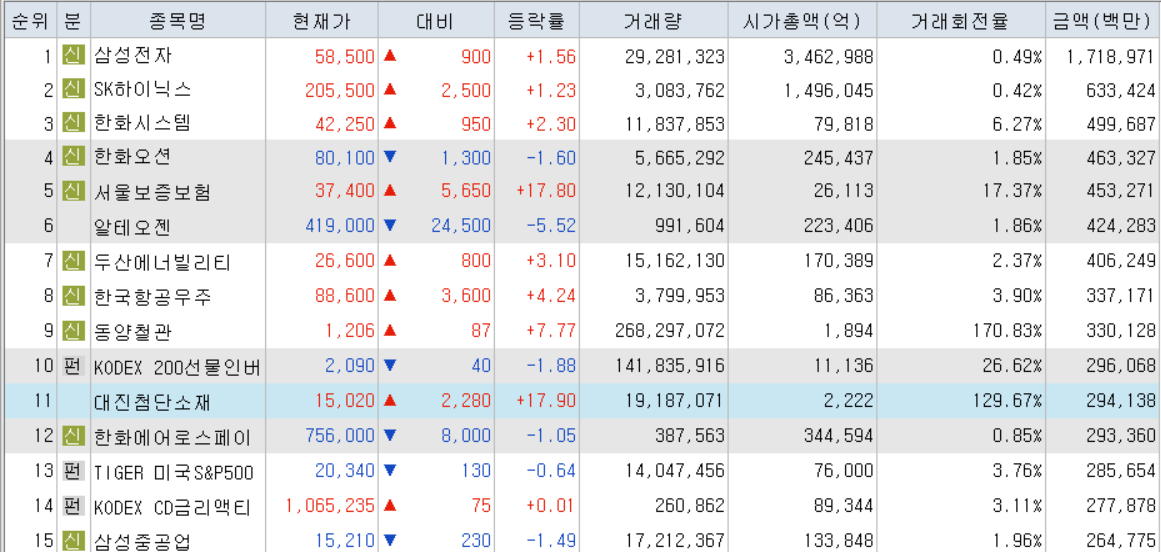Image resolution: width=1161 pixels, height=552 pixels.
Task: Click red up arrow in 한국항공우주 row
Action: (x=390, y=296)
